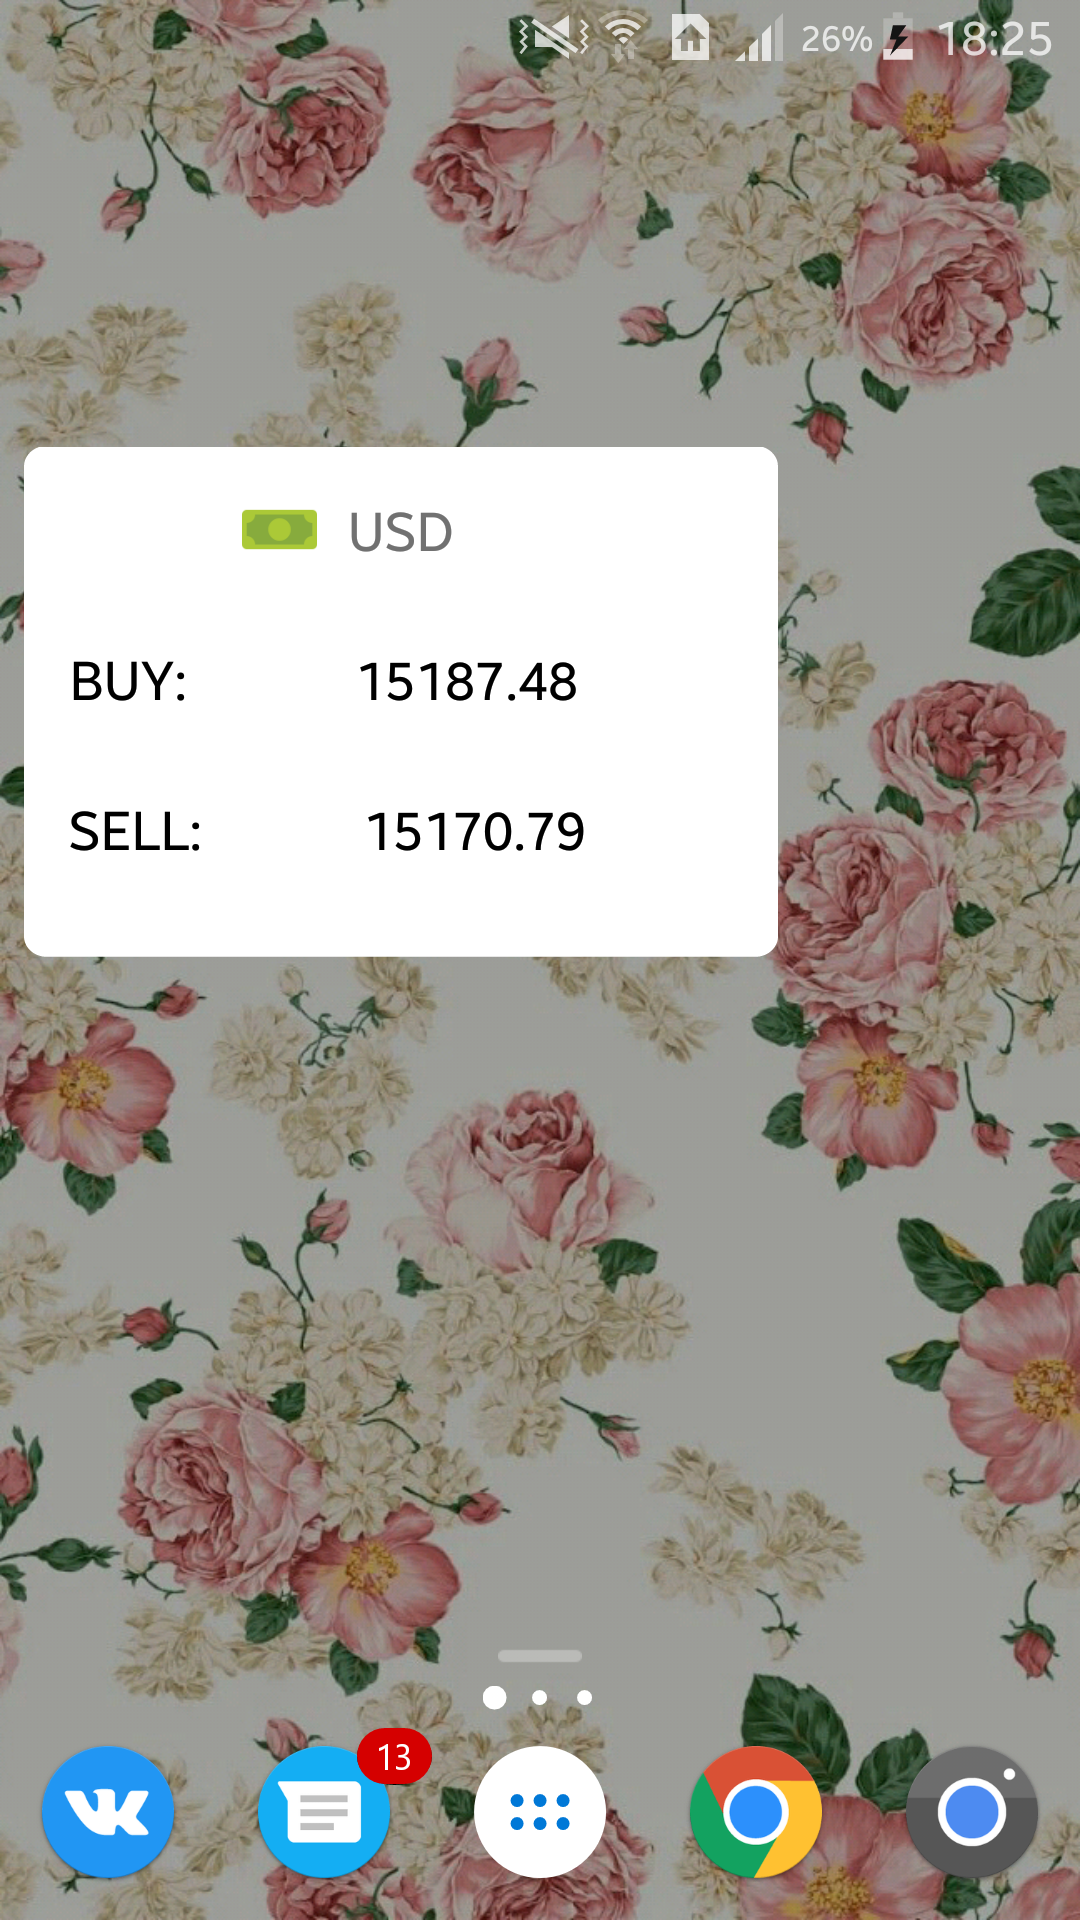Open the Messages app with 13 unread
This screenshot has width=1080, height=1920.
point(324,1813)
